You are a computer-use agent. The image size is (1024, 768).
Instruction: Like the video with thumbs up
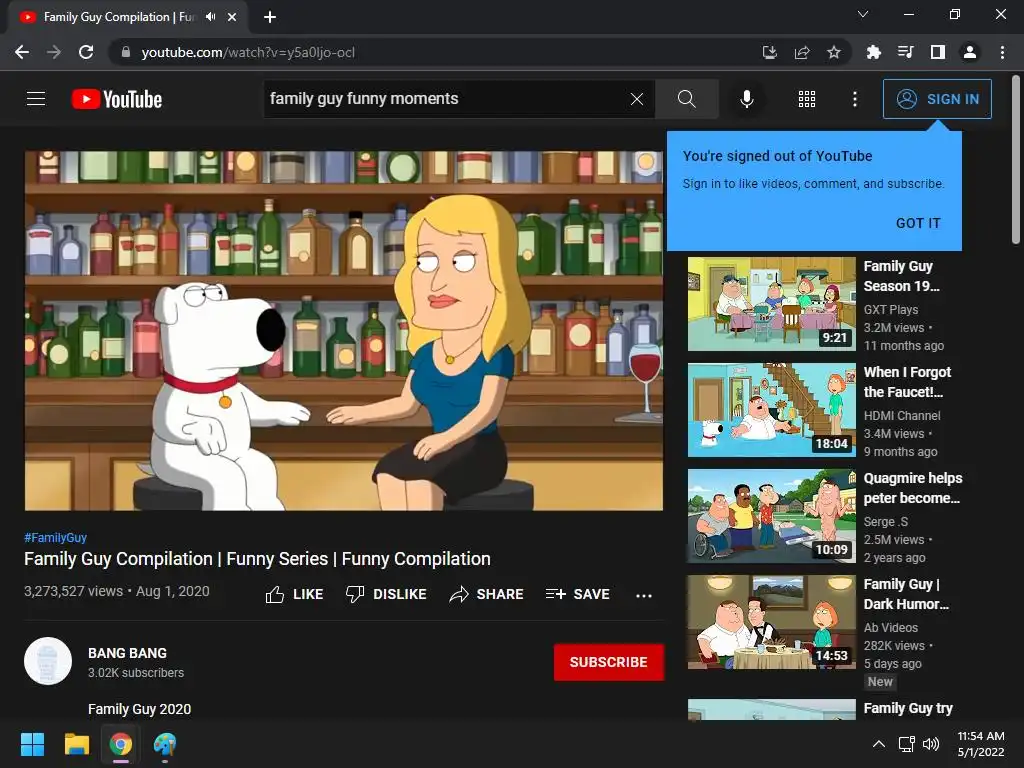(x=294, y=594)
